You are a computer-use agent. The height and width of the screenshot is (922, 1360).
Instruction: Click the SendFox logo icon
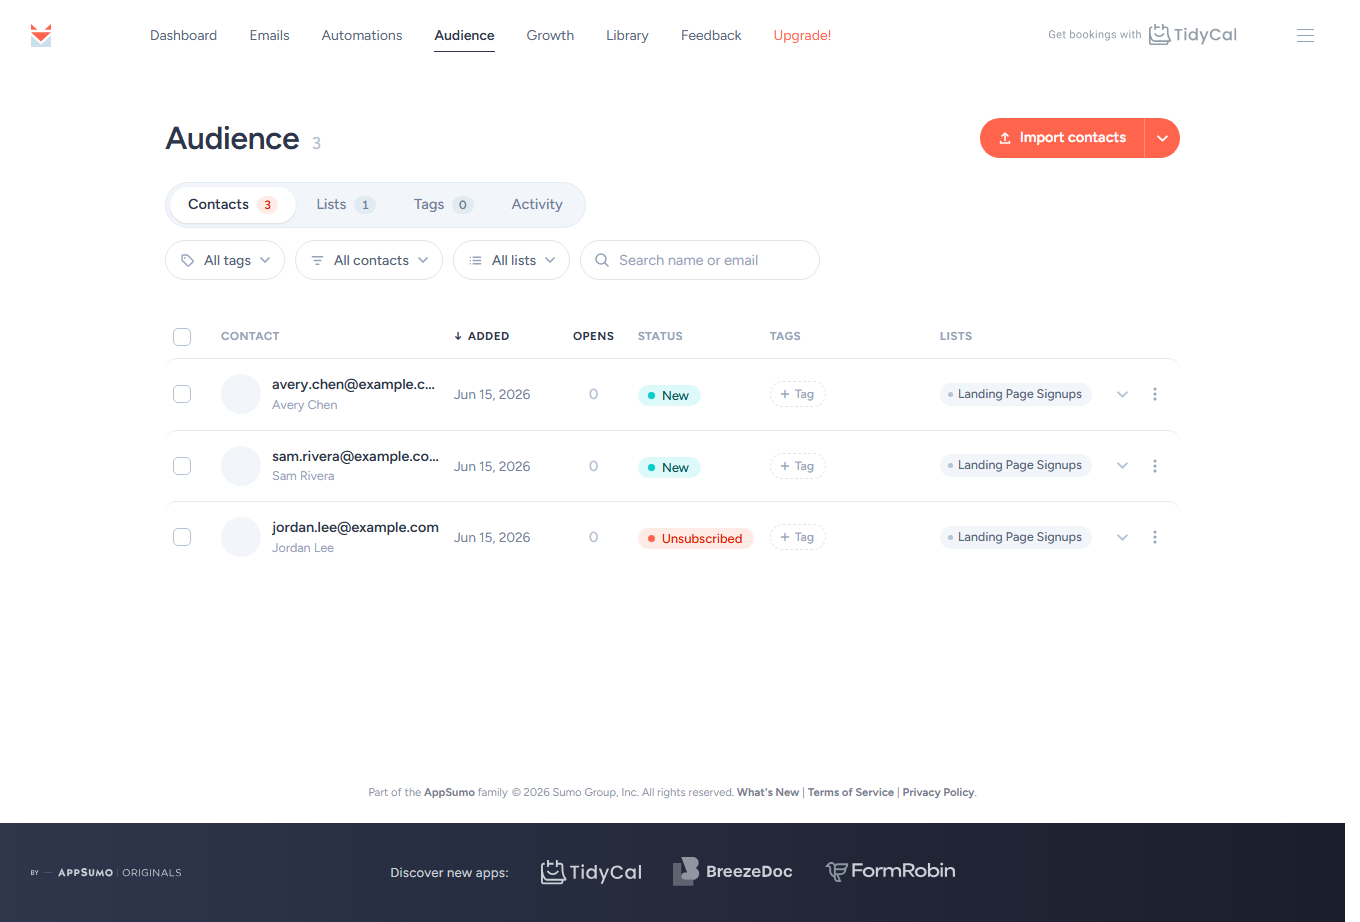tap(41, 35)
